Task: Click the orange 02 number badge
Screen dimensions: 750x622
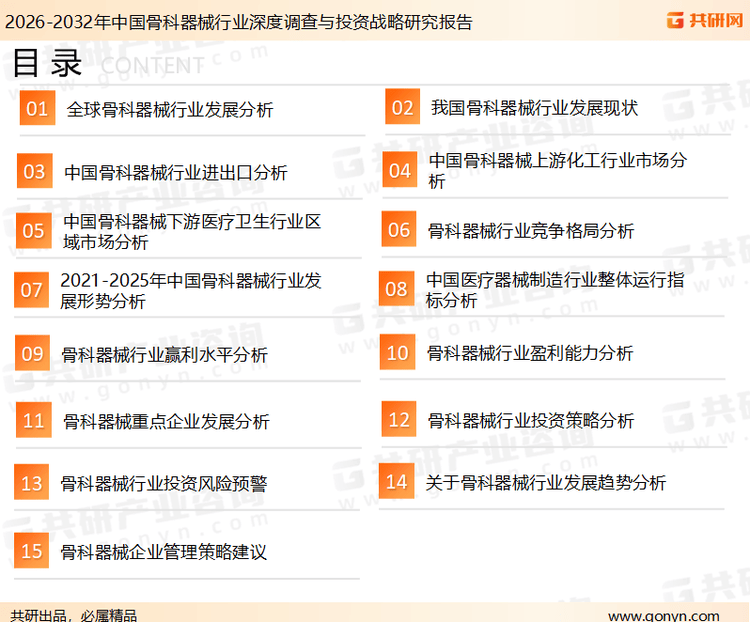Action: [x=402, y=108]
